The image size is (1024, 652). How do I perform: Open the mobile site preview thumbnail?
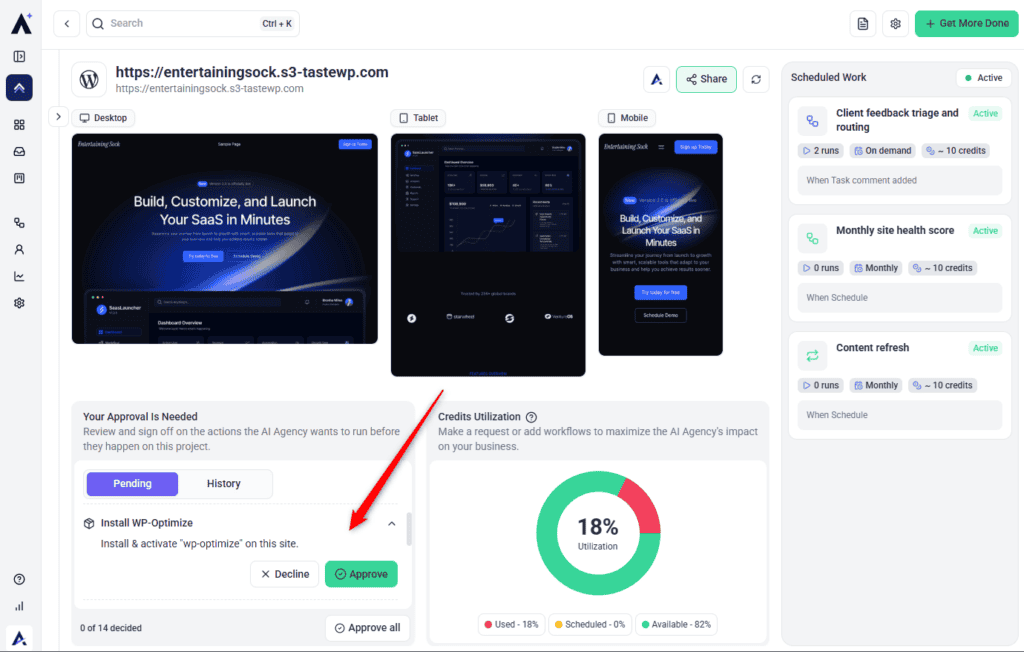[x=661, y=244]
